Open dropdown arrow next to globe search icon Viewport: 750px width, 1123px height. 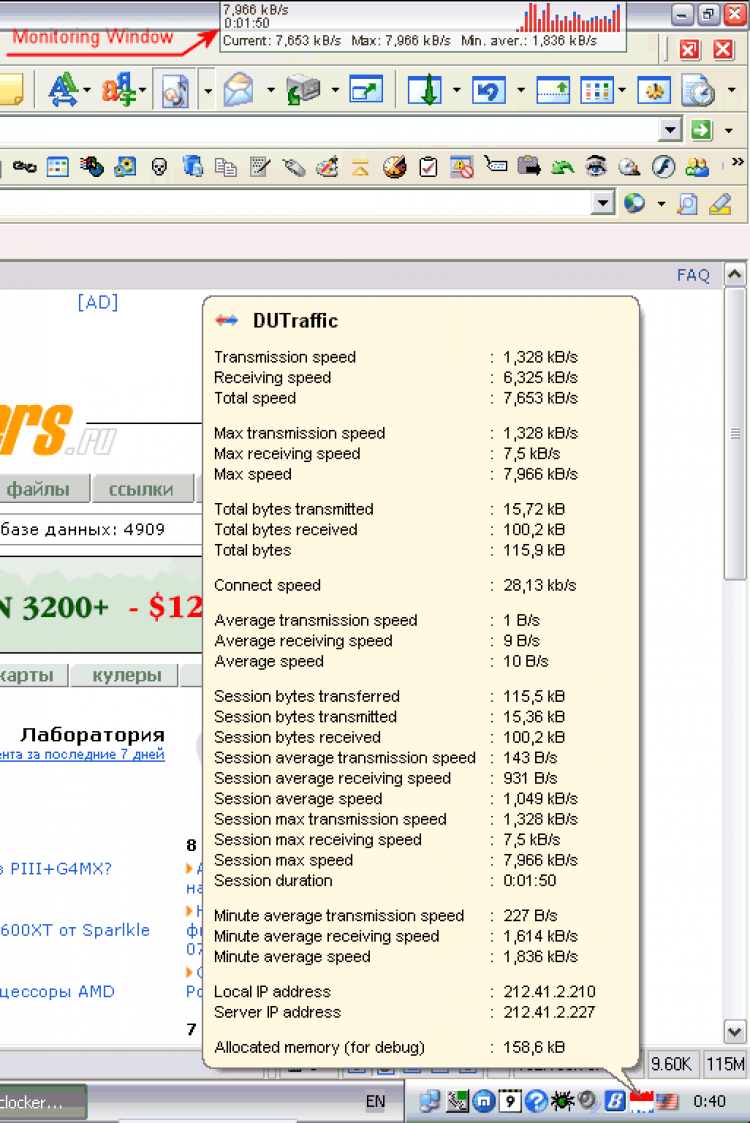tap(660, 204)
